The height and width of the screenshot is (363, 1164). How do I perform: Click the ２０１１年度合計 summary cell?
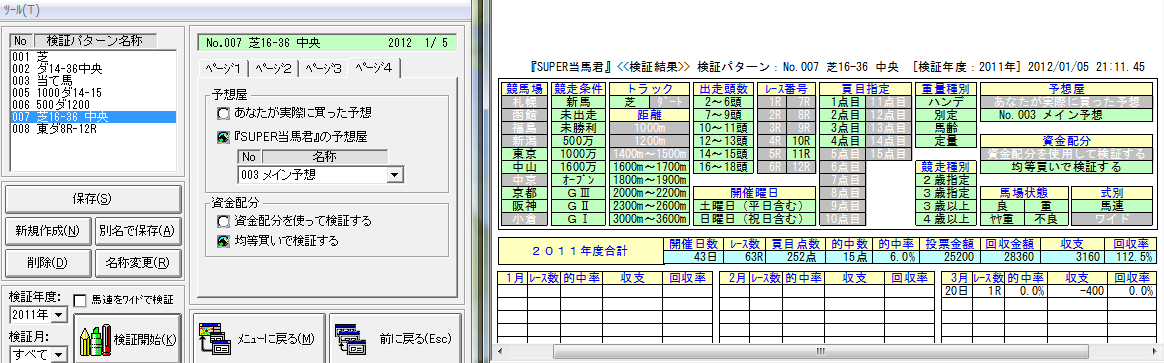click(581, 250)
